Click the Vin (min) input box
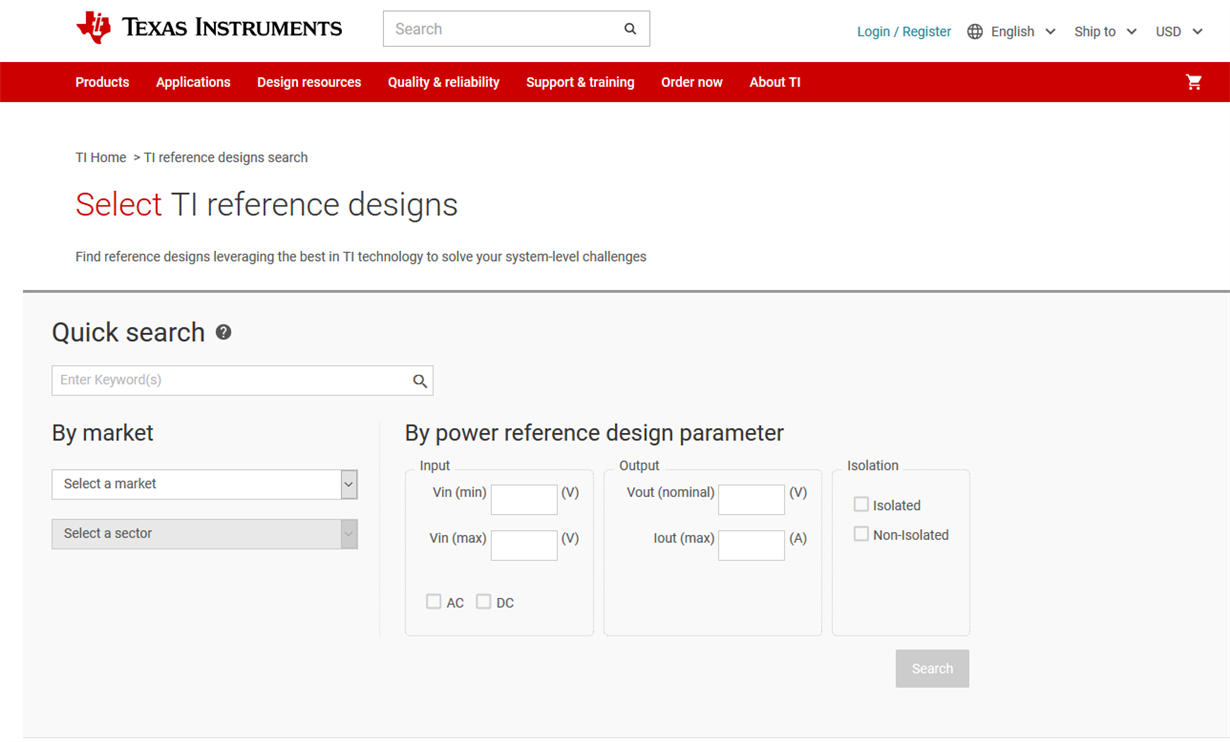This screenshot has height=742, width=1230. tap(524, 499)
